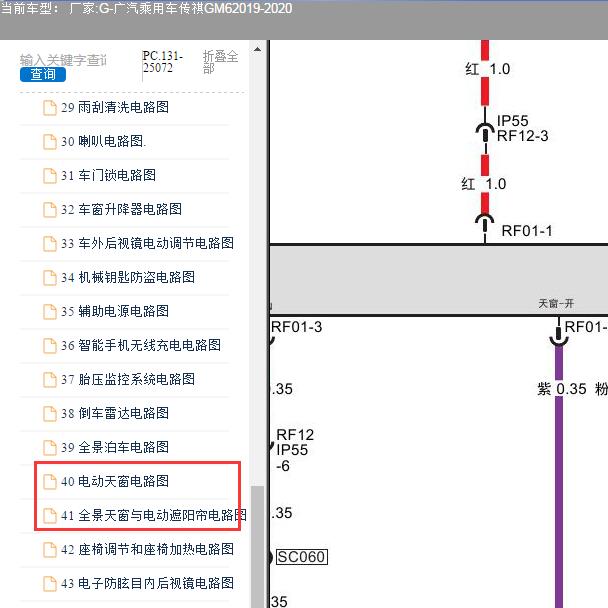Click document icon beside 37 胎压监控系统电路图
The height and width of the screenshot is (608, 608).
point(50,380)
